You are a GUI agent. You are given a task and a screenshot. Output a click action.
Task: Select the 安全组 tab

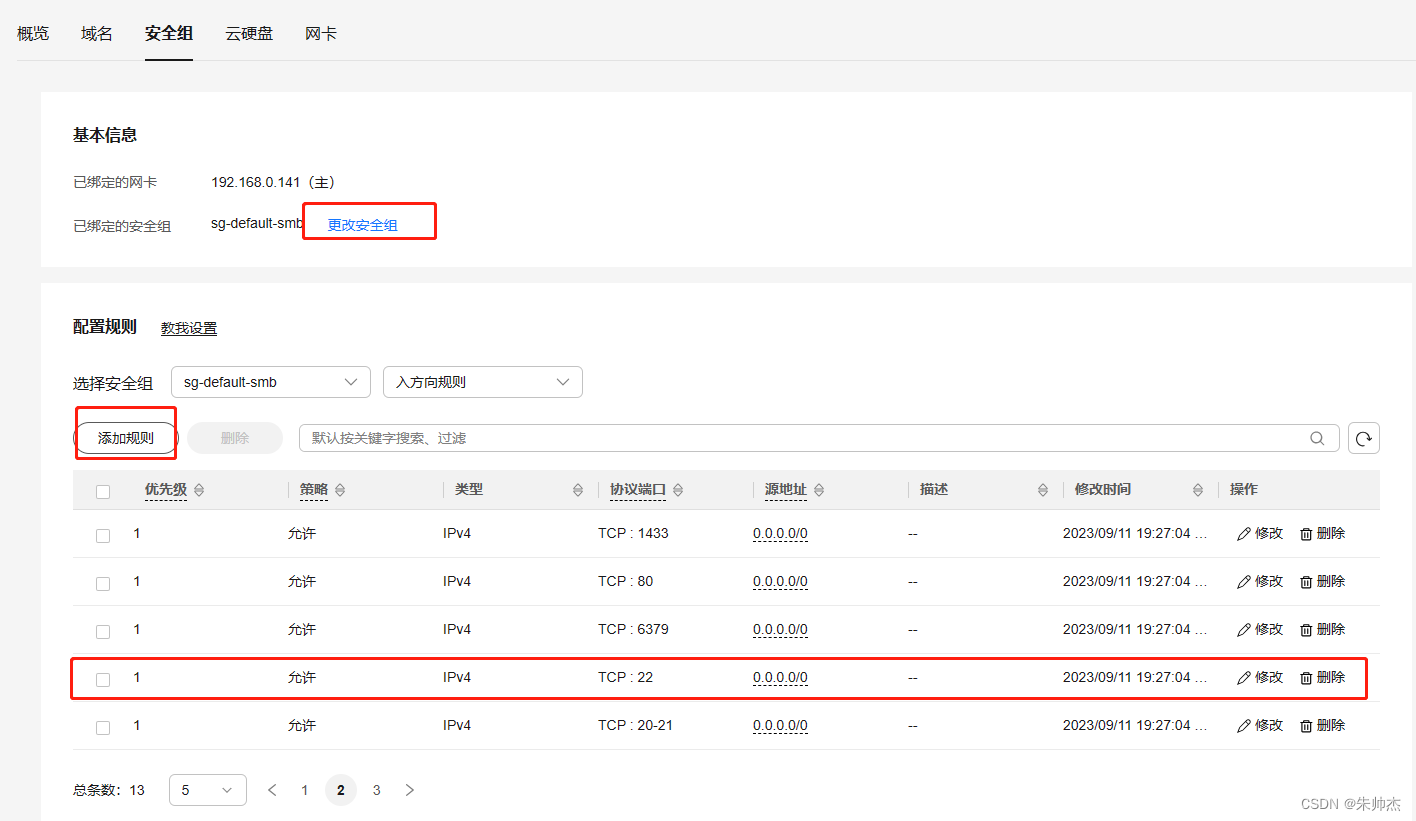click(x=169, y=34)
